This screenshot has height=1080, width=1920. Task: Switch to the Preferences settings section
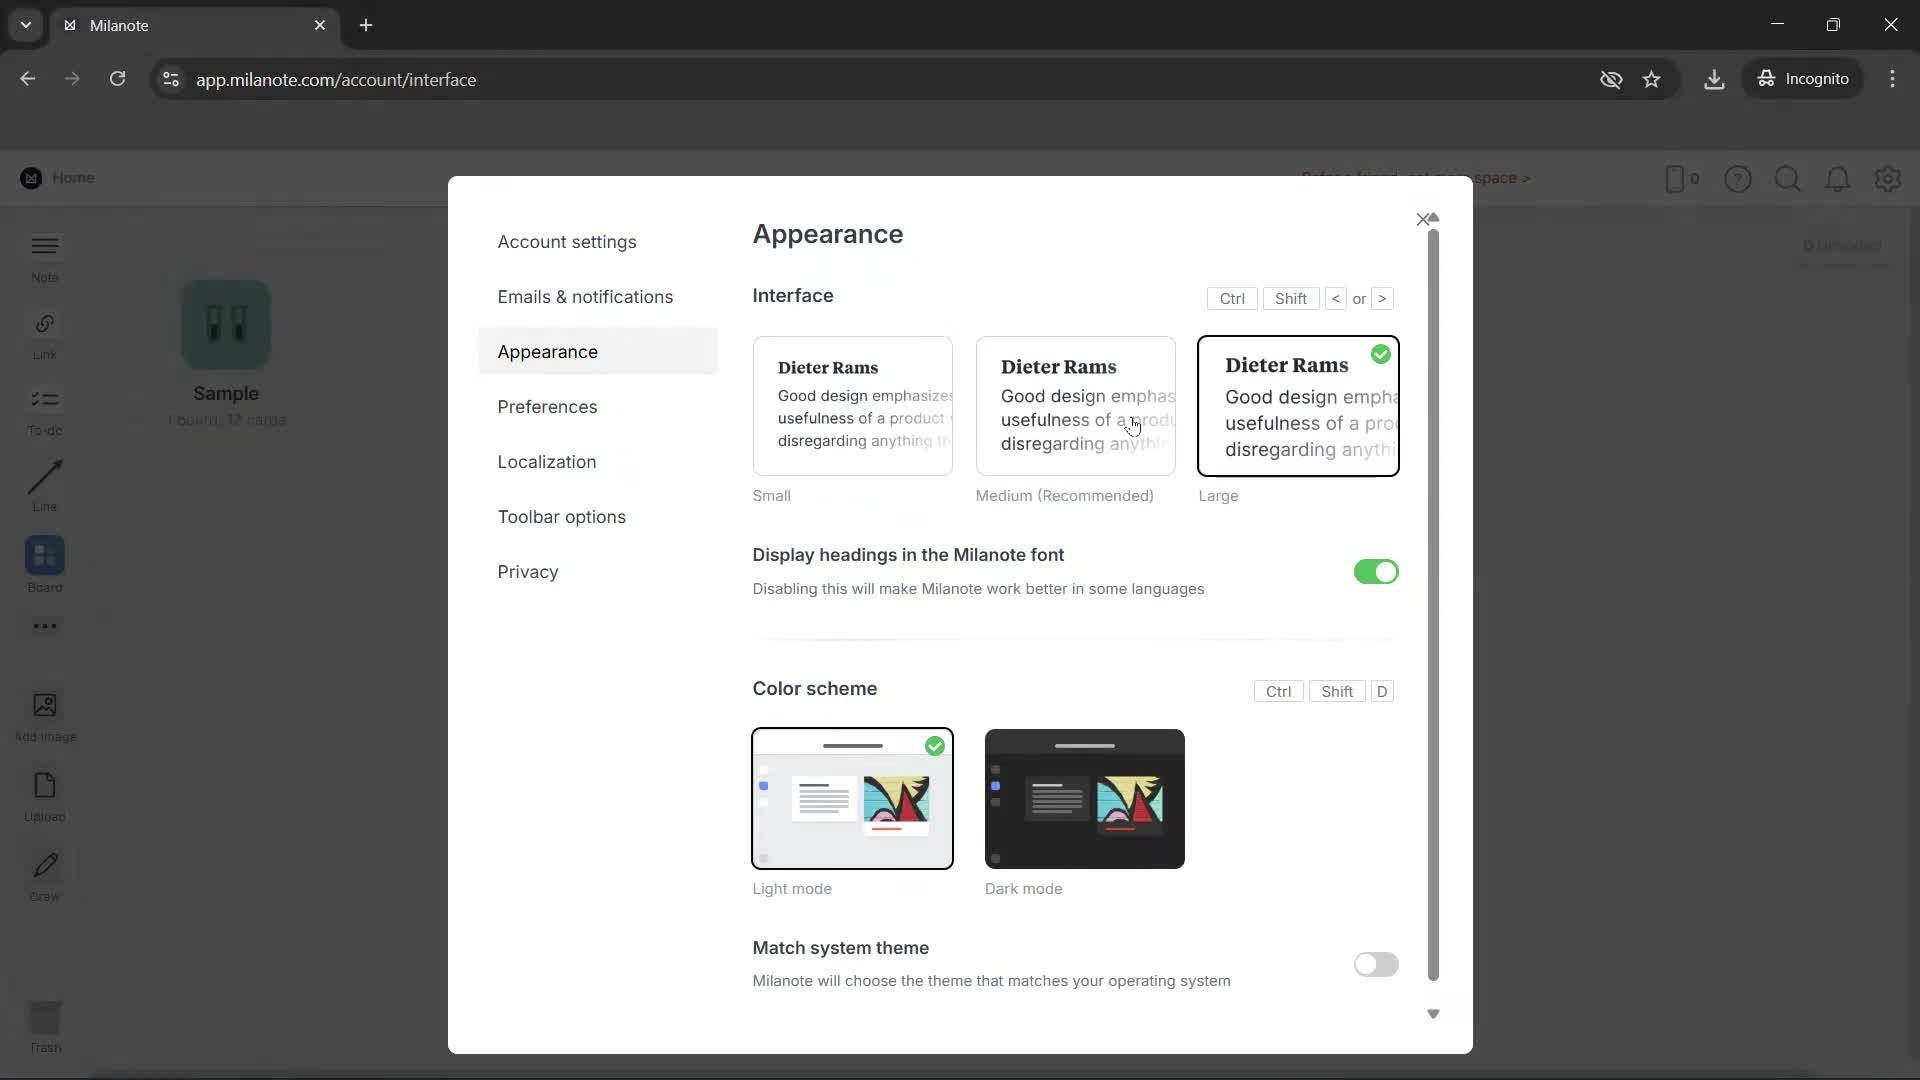tap(547, 407)
